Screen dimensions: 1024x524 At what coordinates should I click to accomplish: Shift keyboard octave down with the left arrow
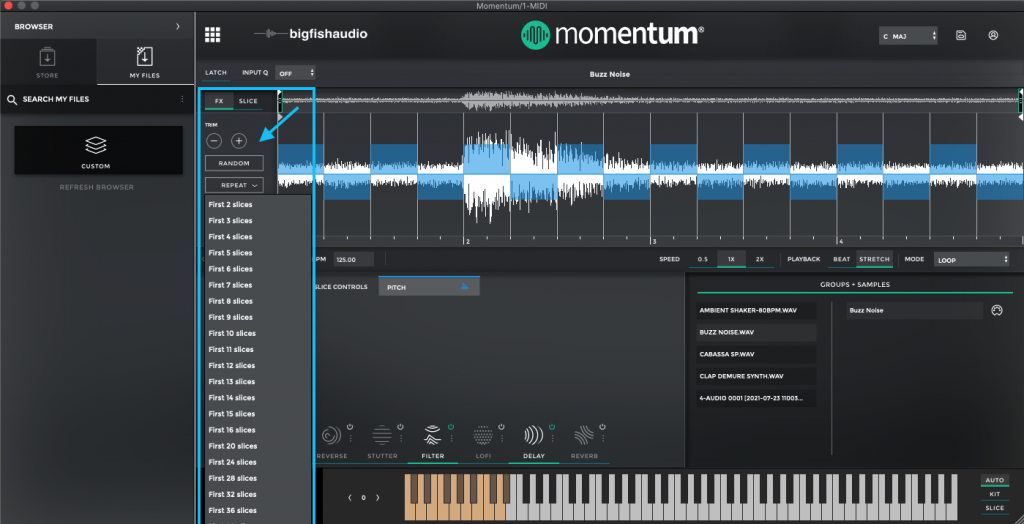(x=350, y=498)
